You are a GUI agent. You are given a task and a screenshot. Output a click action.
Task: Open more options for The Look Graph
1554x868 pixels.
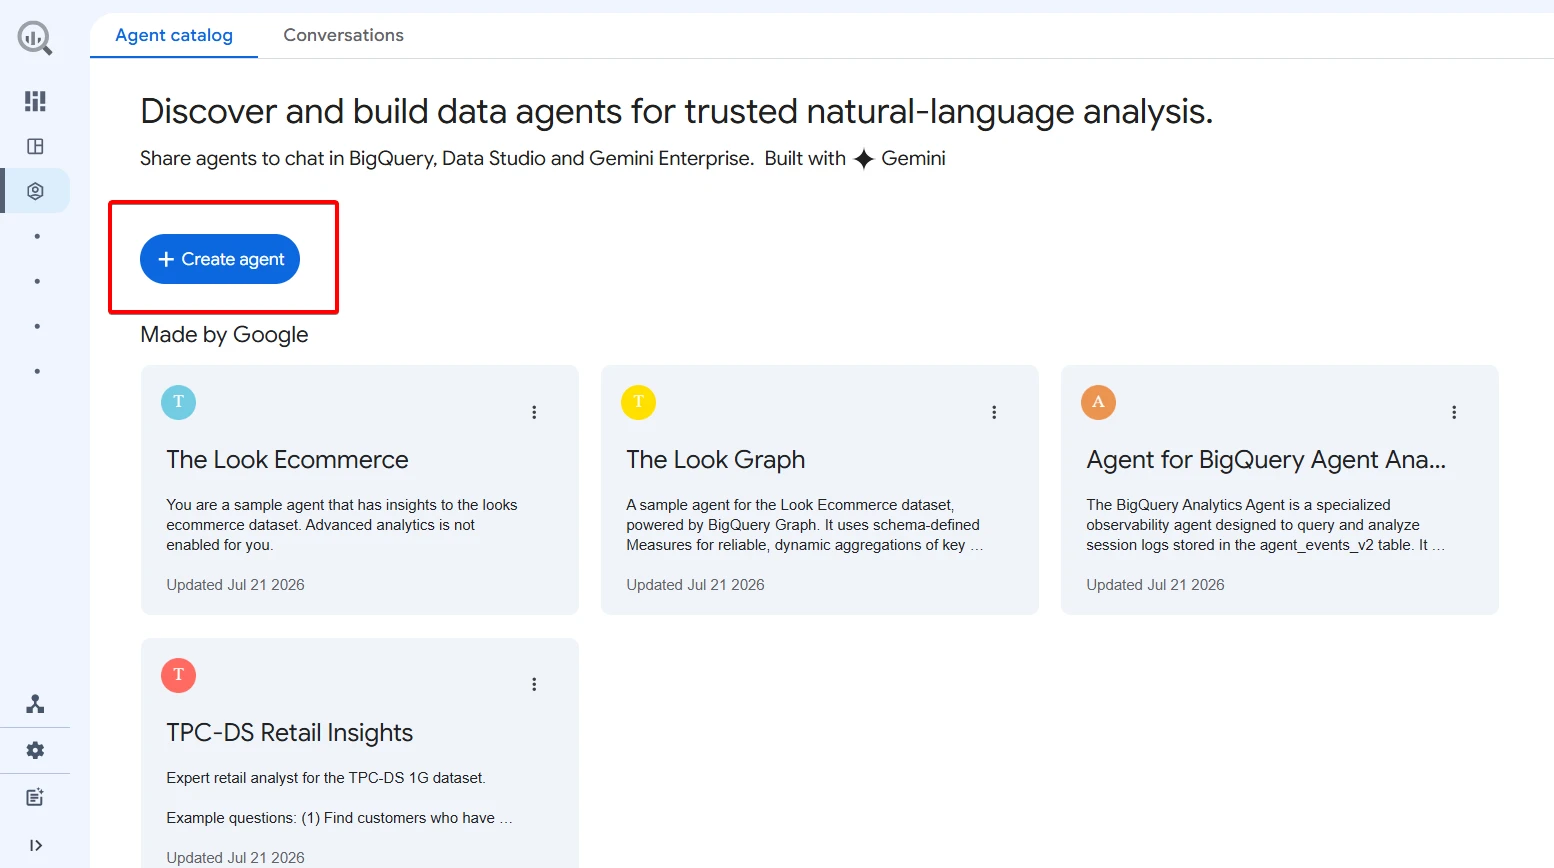(994, 412)
